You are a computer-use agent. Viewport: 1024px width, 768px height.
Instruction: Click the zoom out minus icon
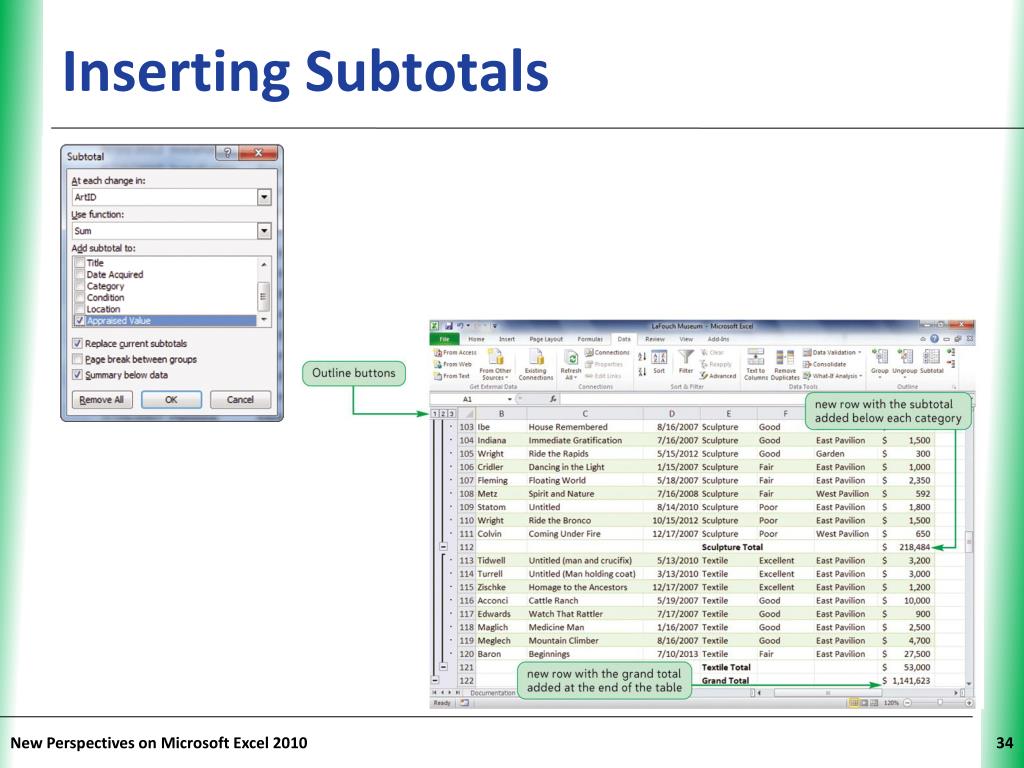tap(907, 703)
